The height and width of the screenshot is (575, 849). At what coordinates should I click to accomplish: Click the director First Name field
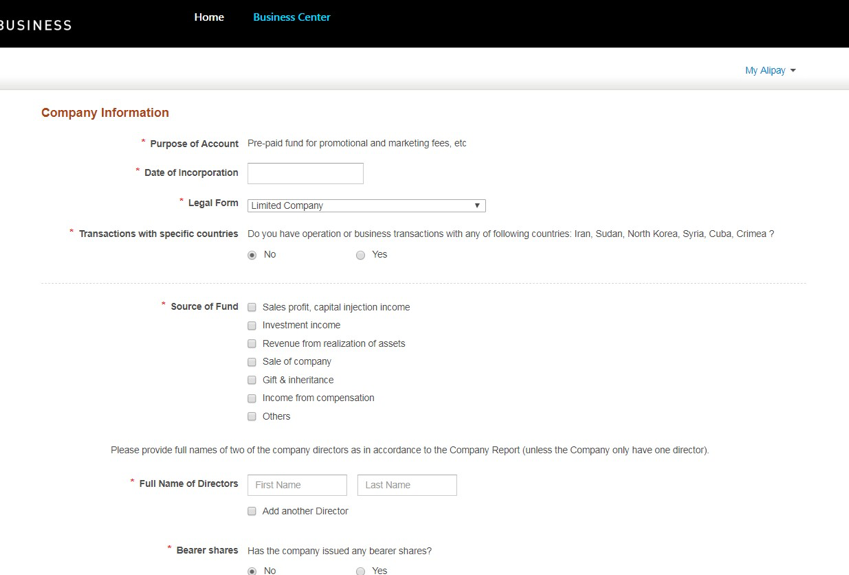pos(297,485)
